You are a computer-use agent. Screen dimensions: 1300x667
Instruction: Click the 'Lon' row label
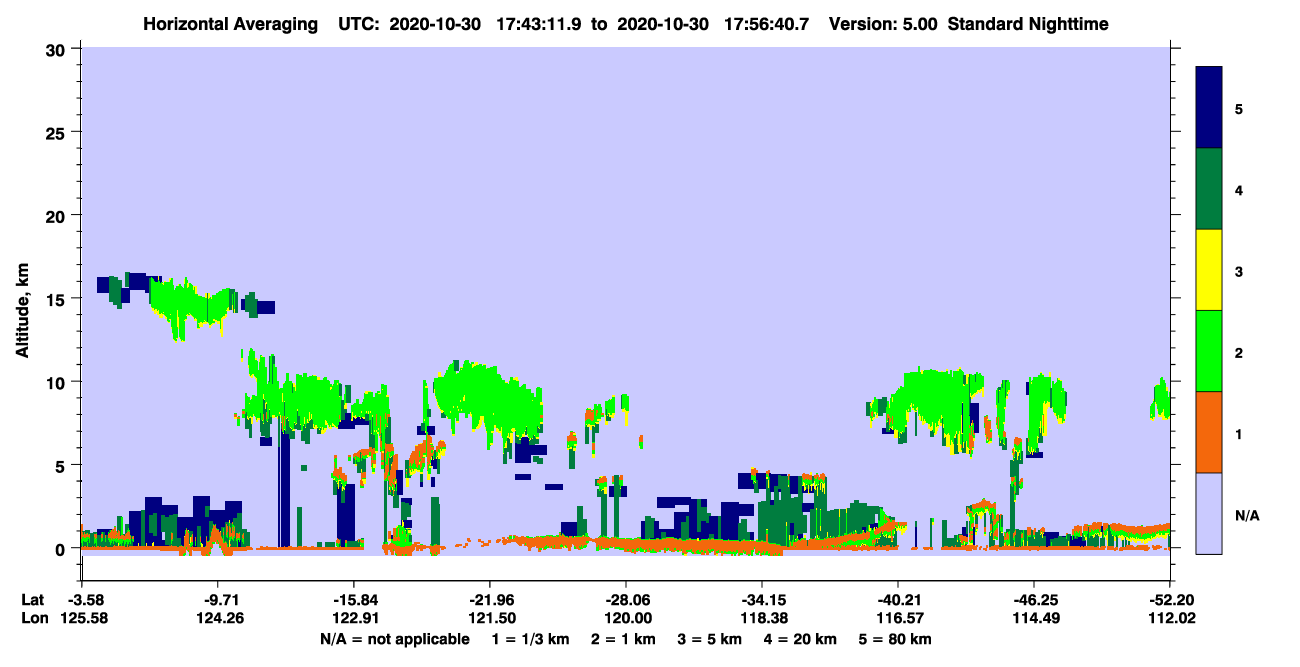click(33, 619)
